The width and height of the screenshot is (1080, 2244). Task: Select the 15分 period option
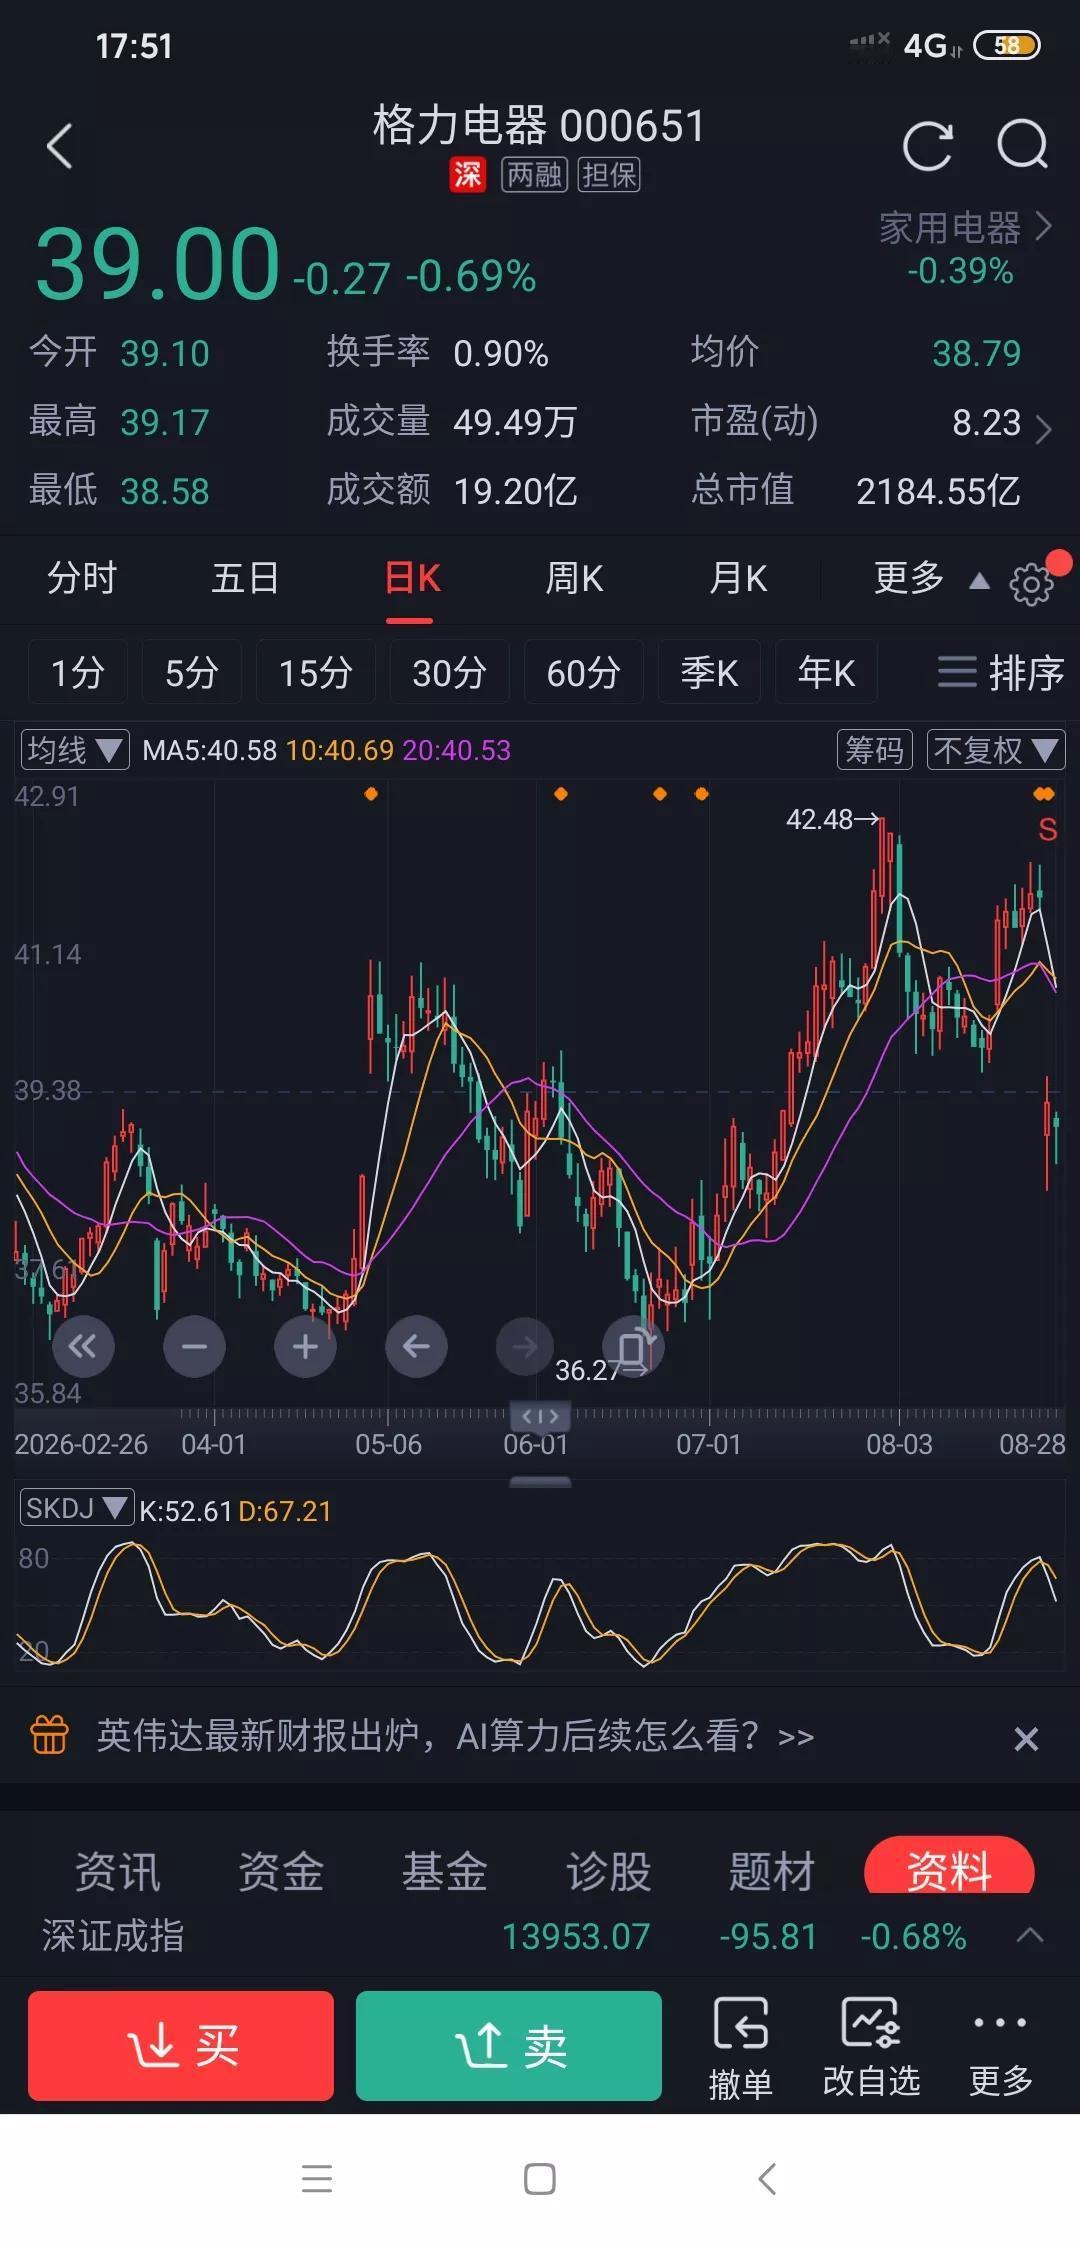[316, 672]
